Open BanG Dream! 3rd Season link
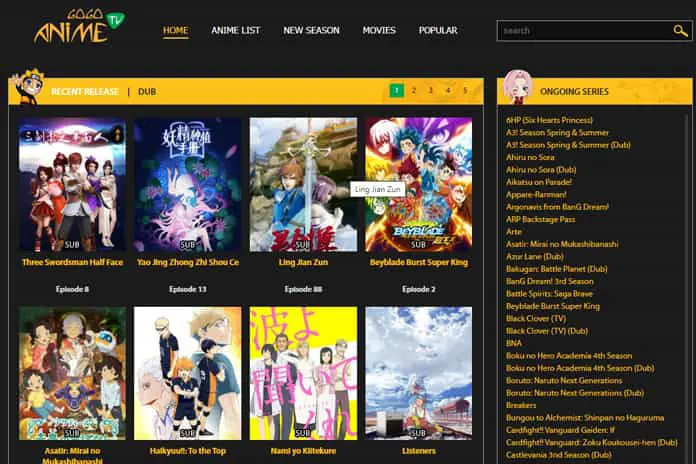The width and height of the screenshot is (696, 464). 550,282
